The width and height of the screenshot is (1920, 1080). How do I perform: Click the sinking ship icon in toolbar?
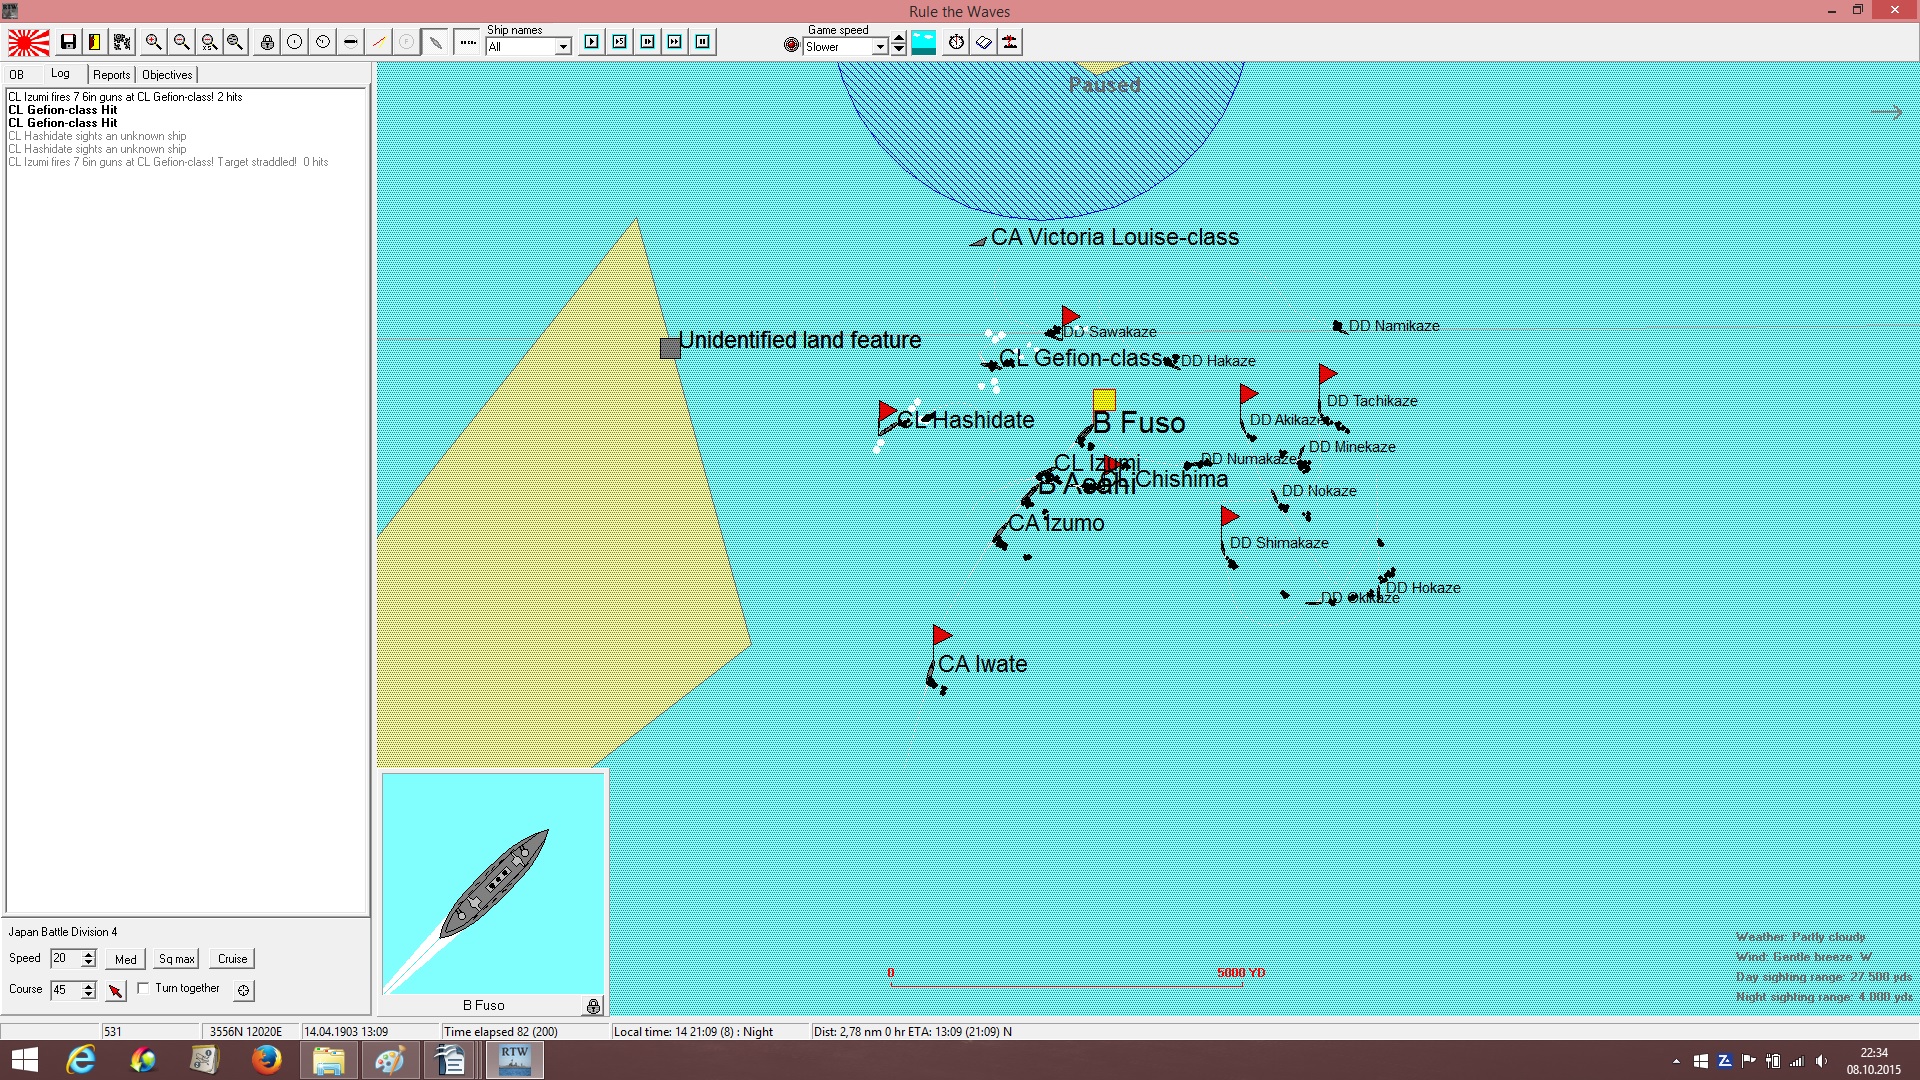click(x=1011, y=42)
